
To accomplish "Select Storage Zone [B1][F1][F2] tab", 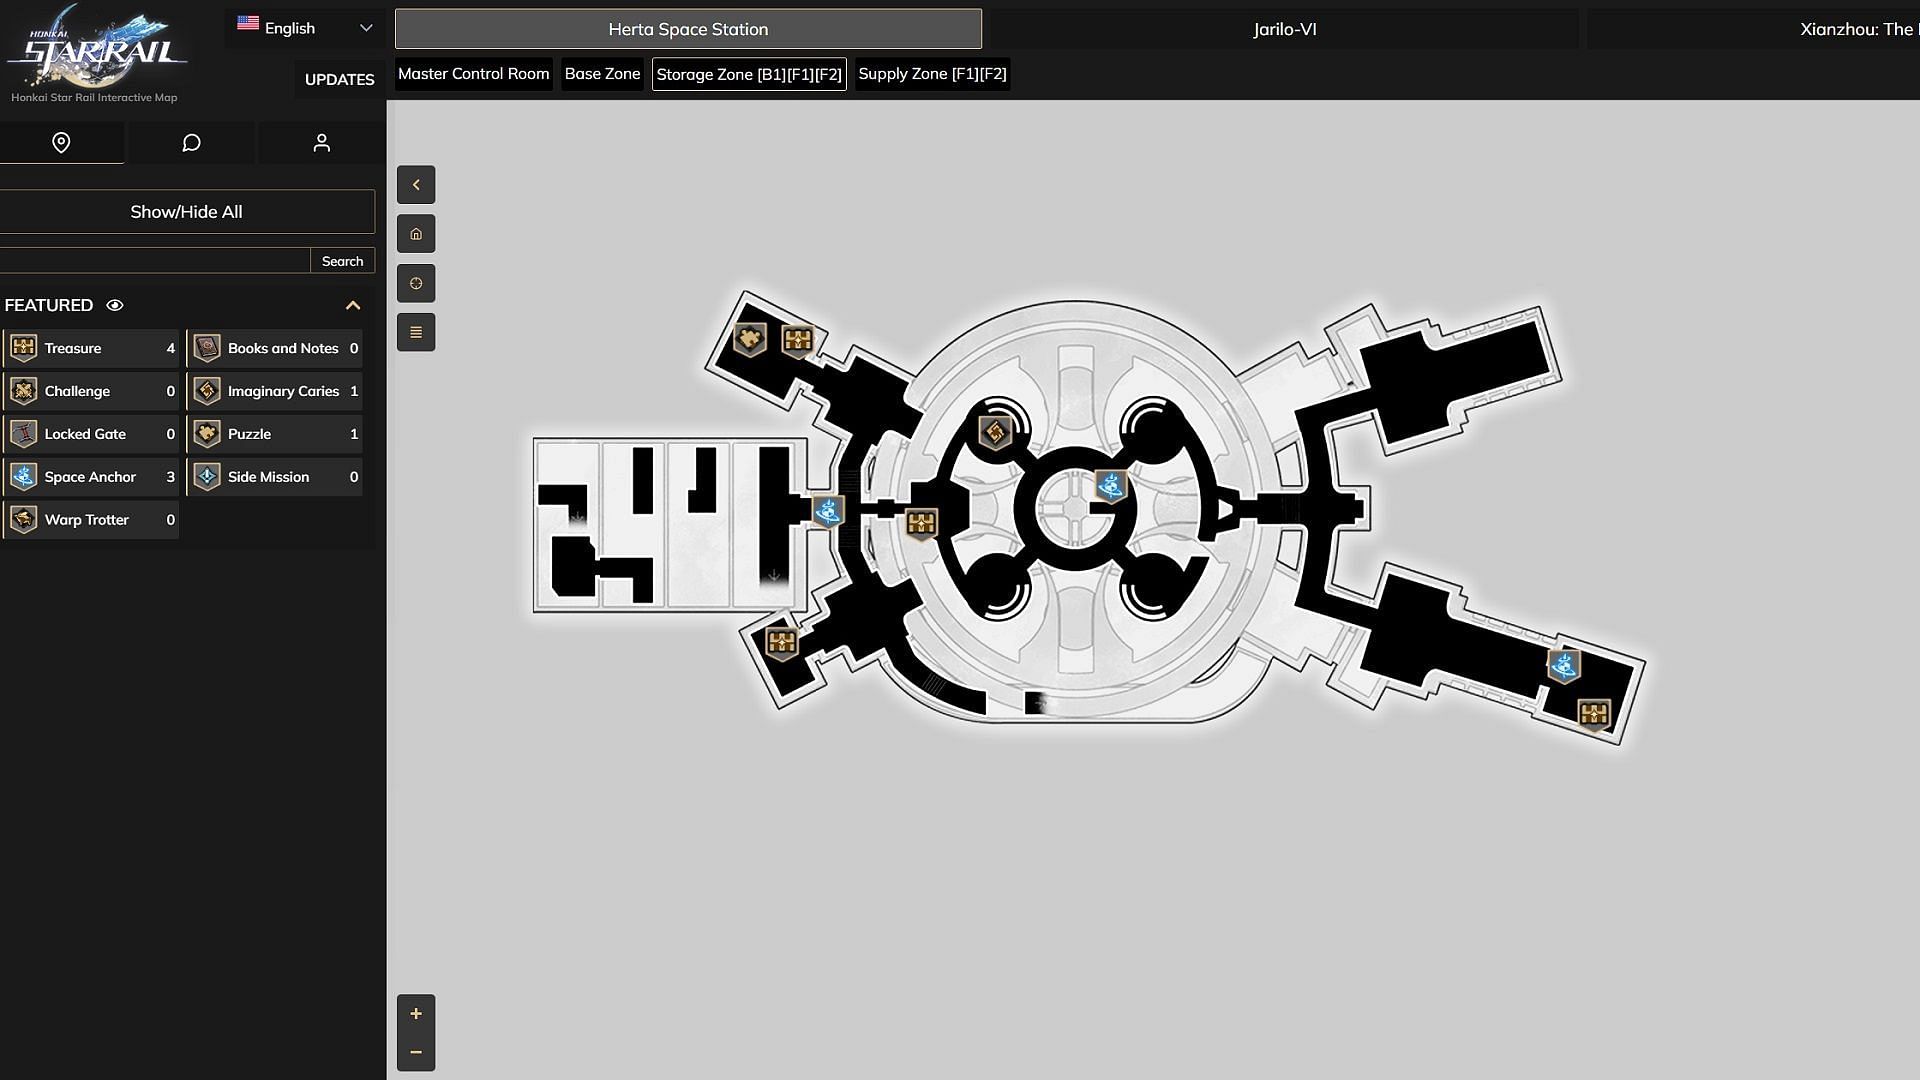I will pos(749,73).
